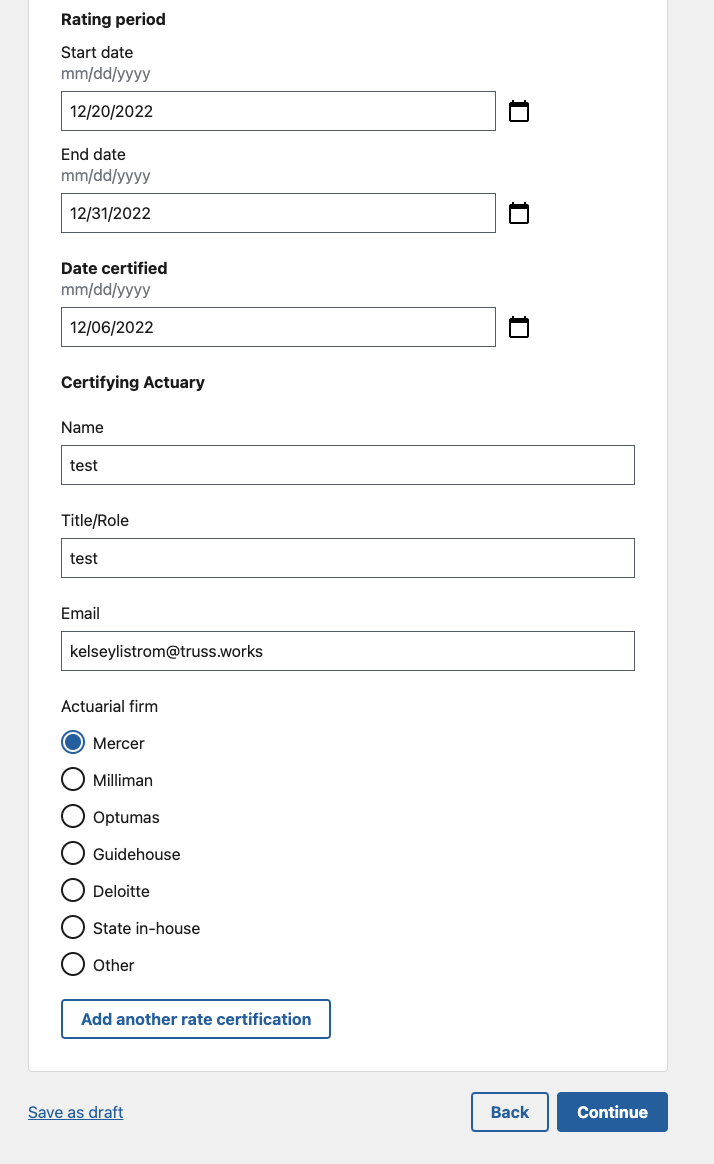Open the Date certified calendar picker

[519, 327]
